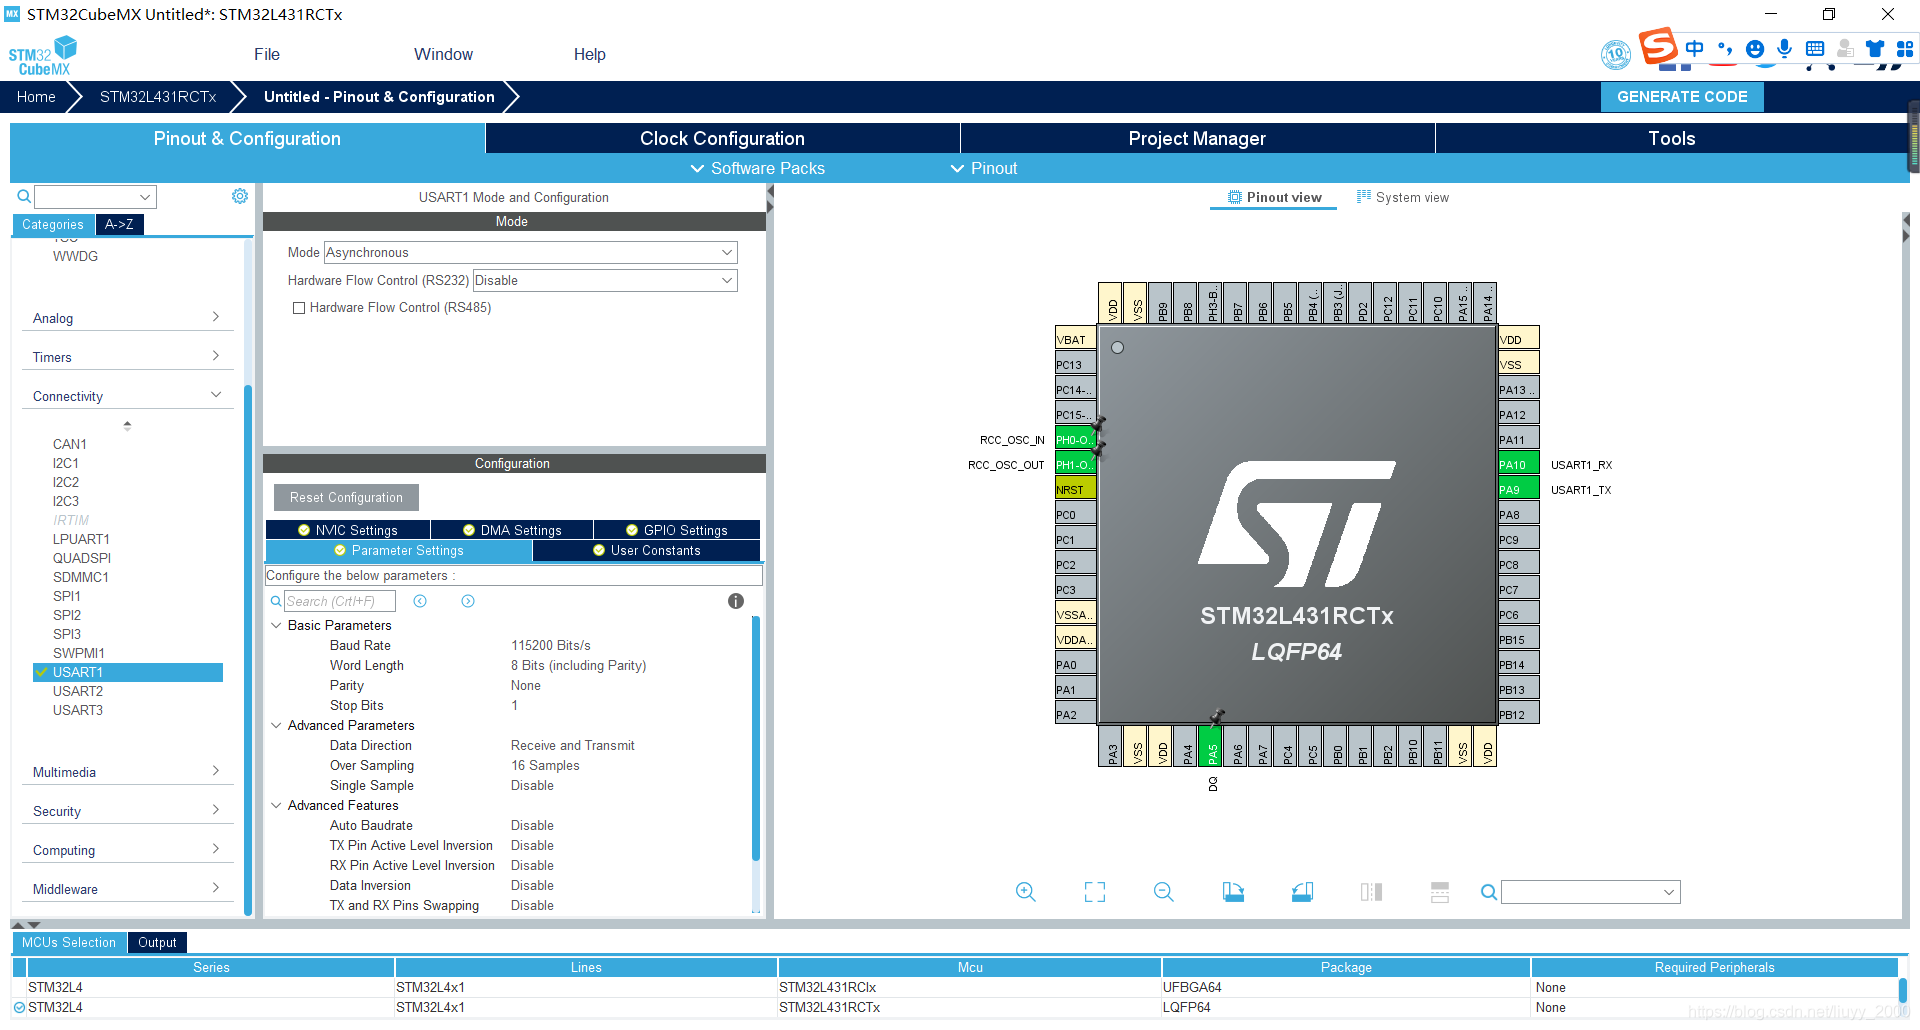Zoom in on the pinout view

tap(1025, 892)
